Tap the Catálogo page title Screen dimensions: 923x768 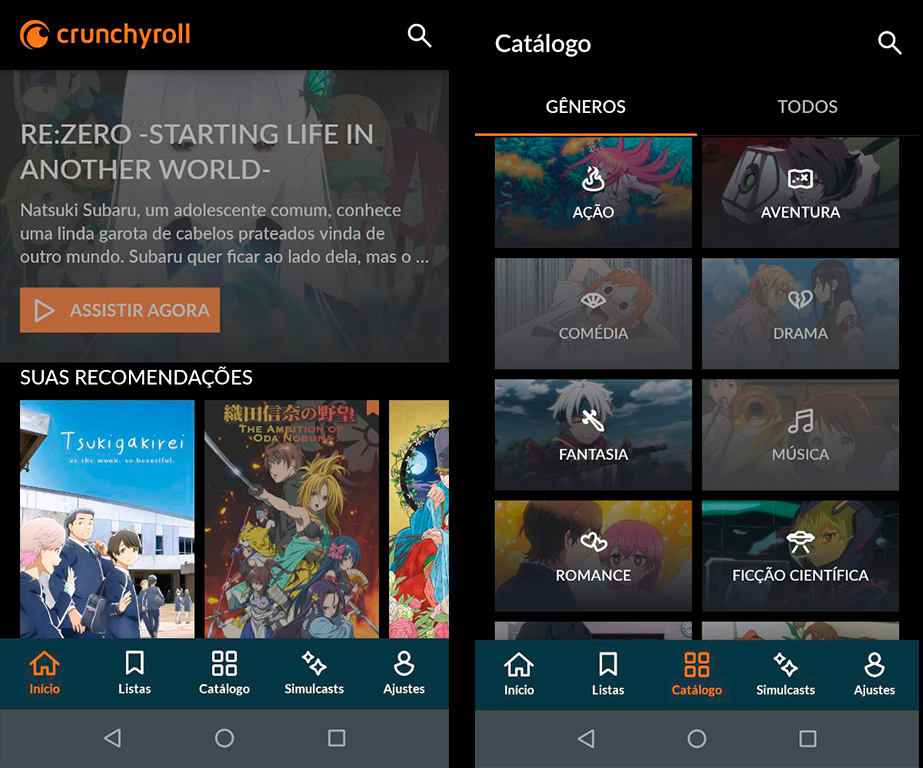(543, 44)
